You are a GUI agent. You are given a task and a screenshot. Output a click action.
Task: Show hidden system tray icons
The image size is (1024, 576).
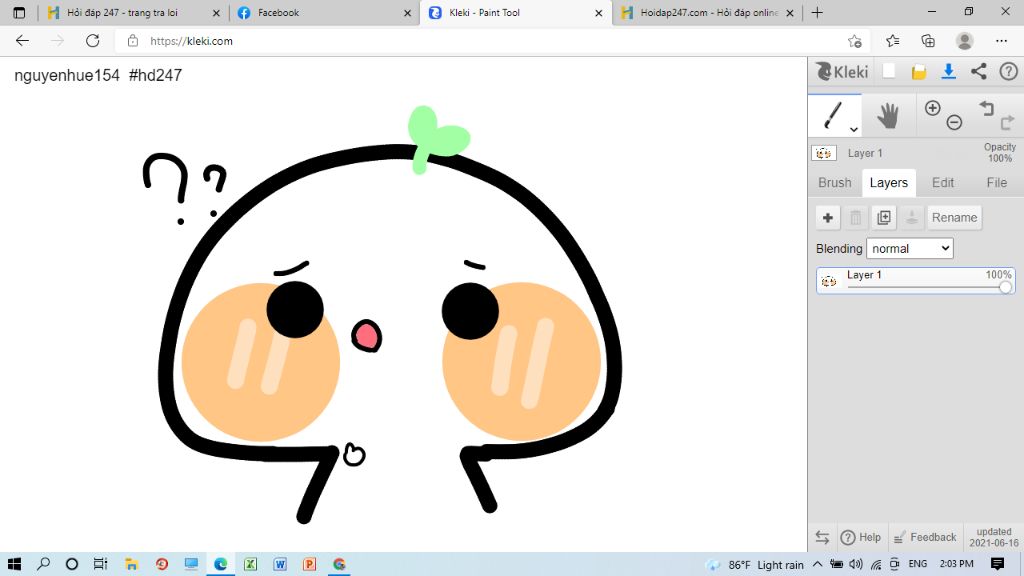click(817, 564)
